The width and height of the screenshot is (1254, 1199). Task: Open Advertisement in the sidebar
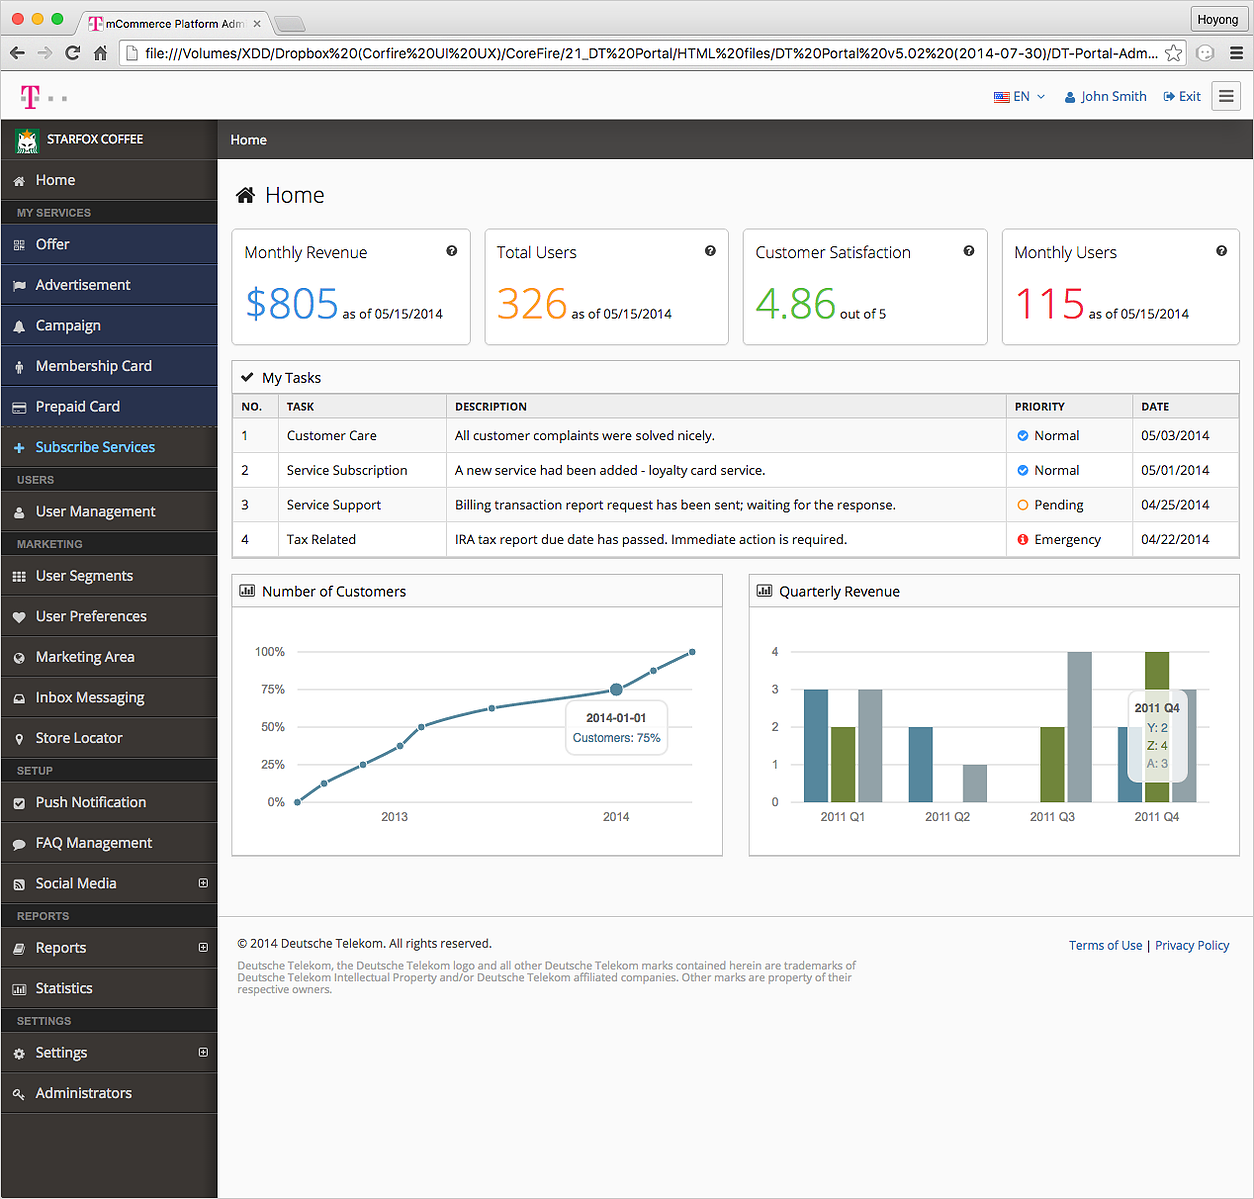point(109,285)
